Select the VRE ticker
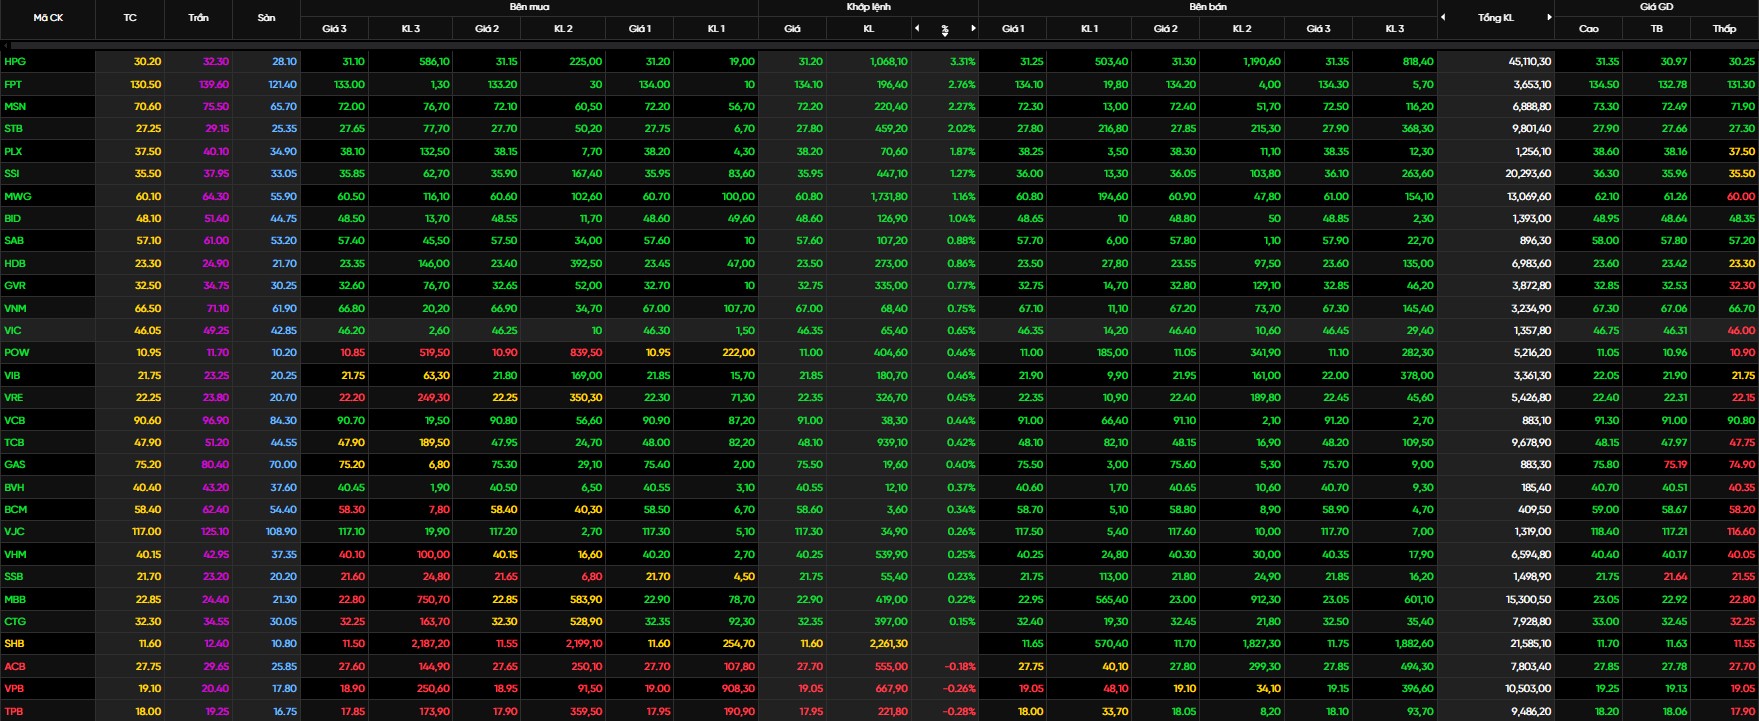This screenshot has width=1759, height=721. (x=14, y=397)
